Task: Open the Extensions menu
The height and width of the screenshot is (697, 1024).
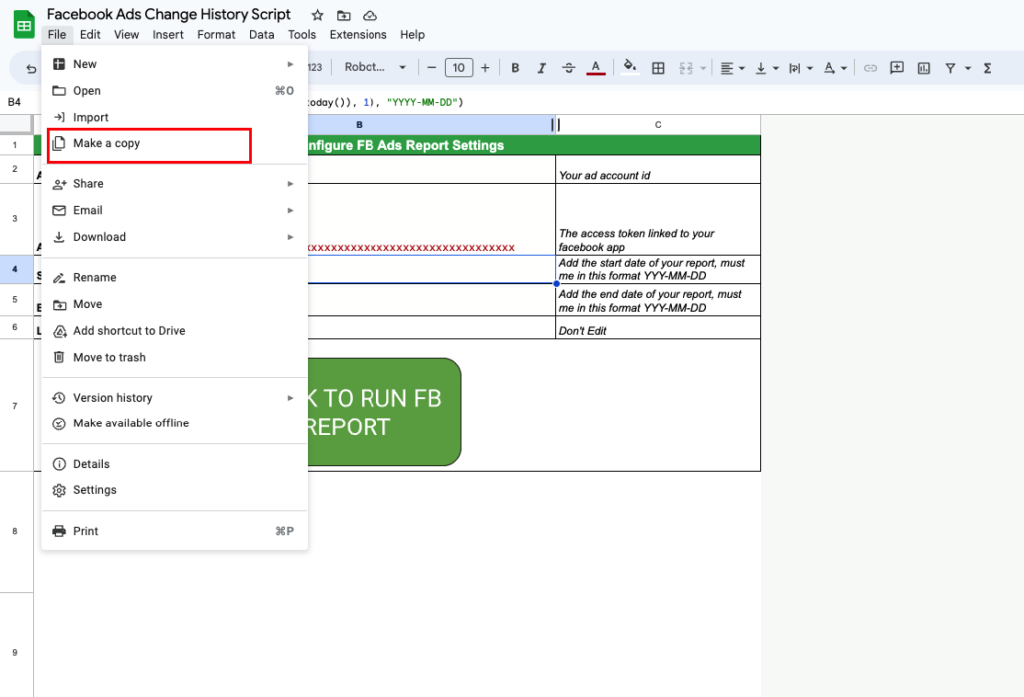Action: [x=358, y=35]
